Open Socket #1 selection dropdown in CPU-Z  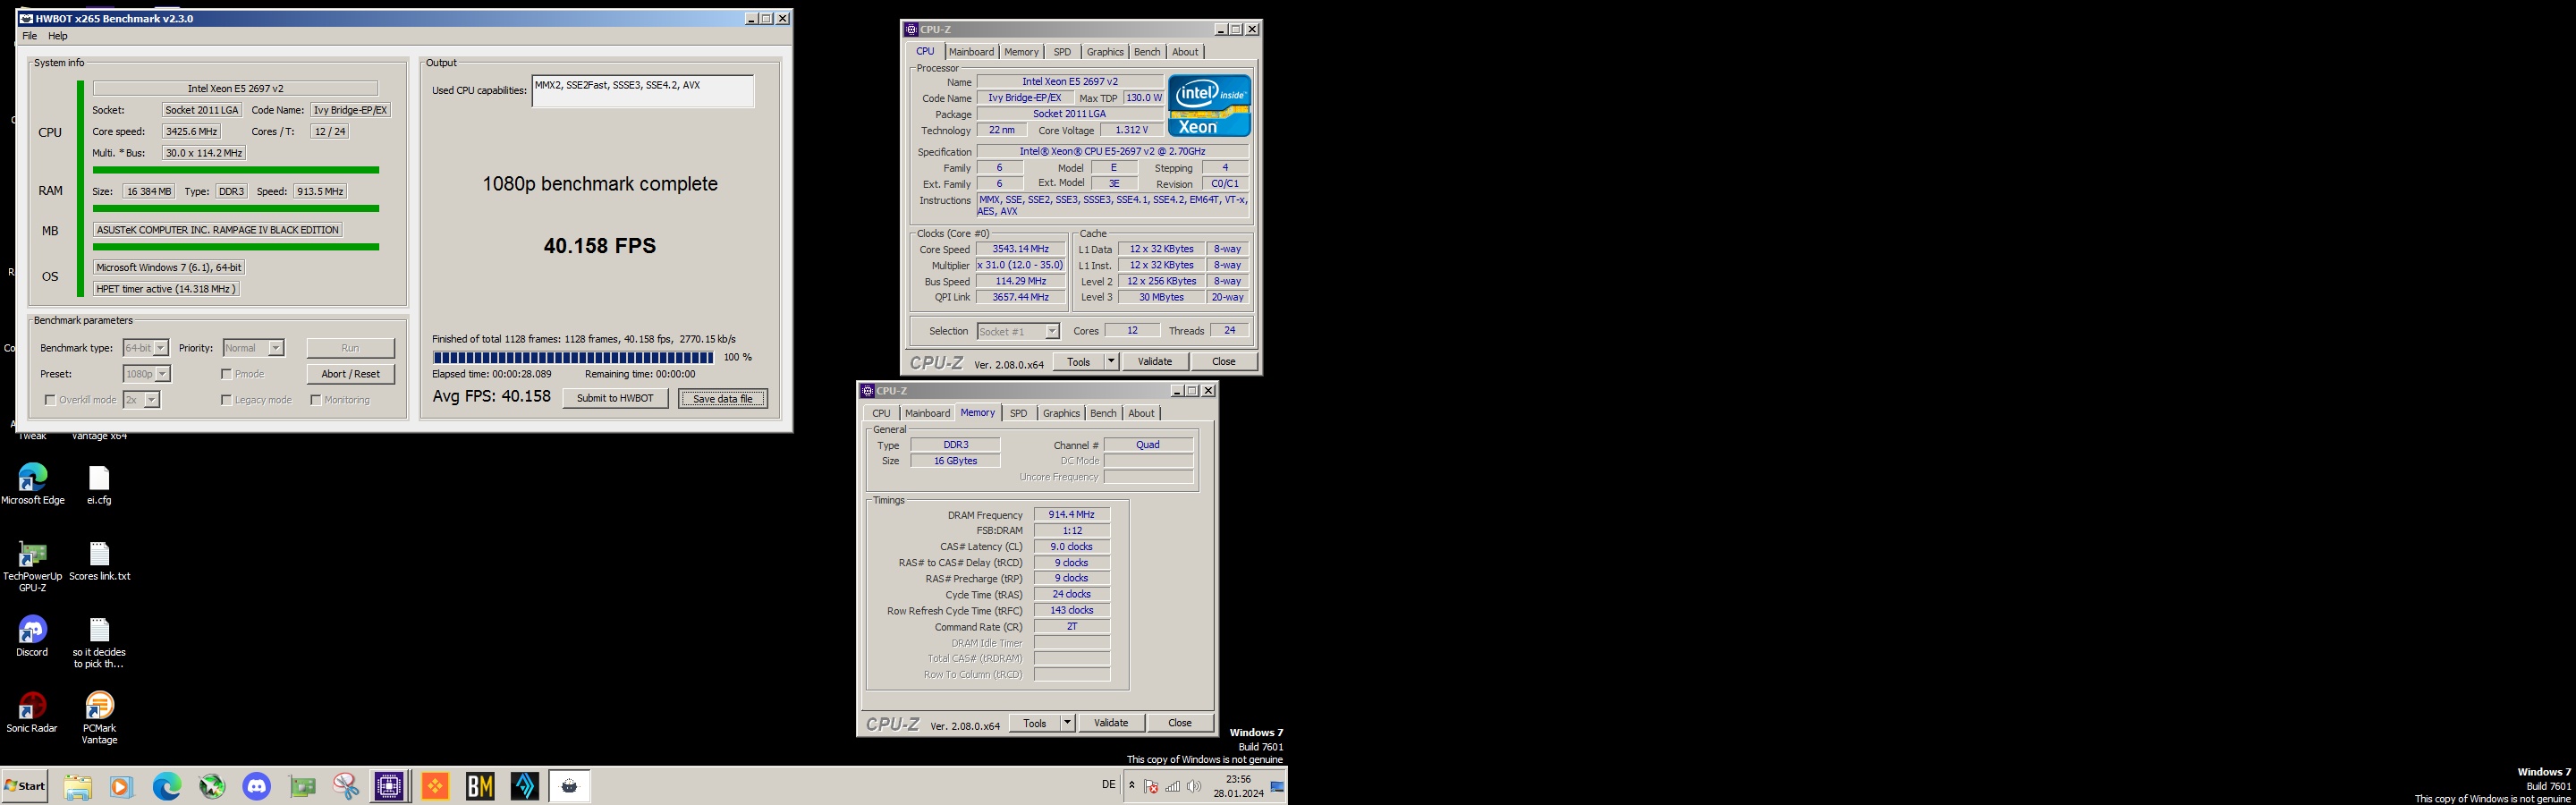click(1018, 331)
